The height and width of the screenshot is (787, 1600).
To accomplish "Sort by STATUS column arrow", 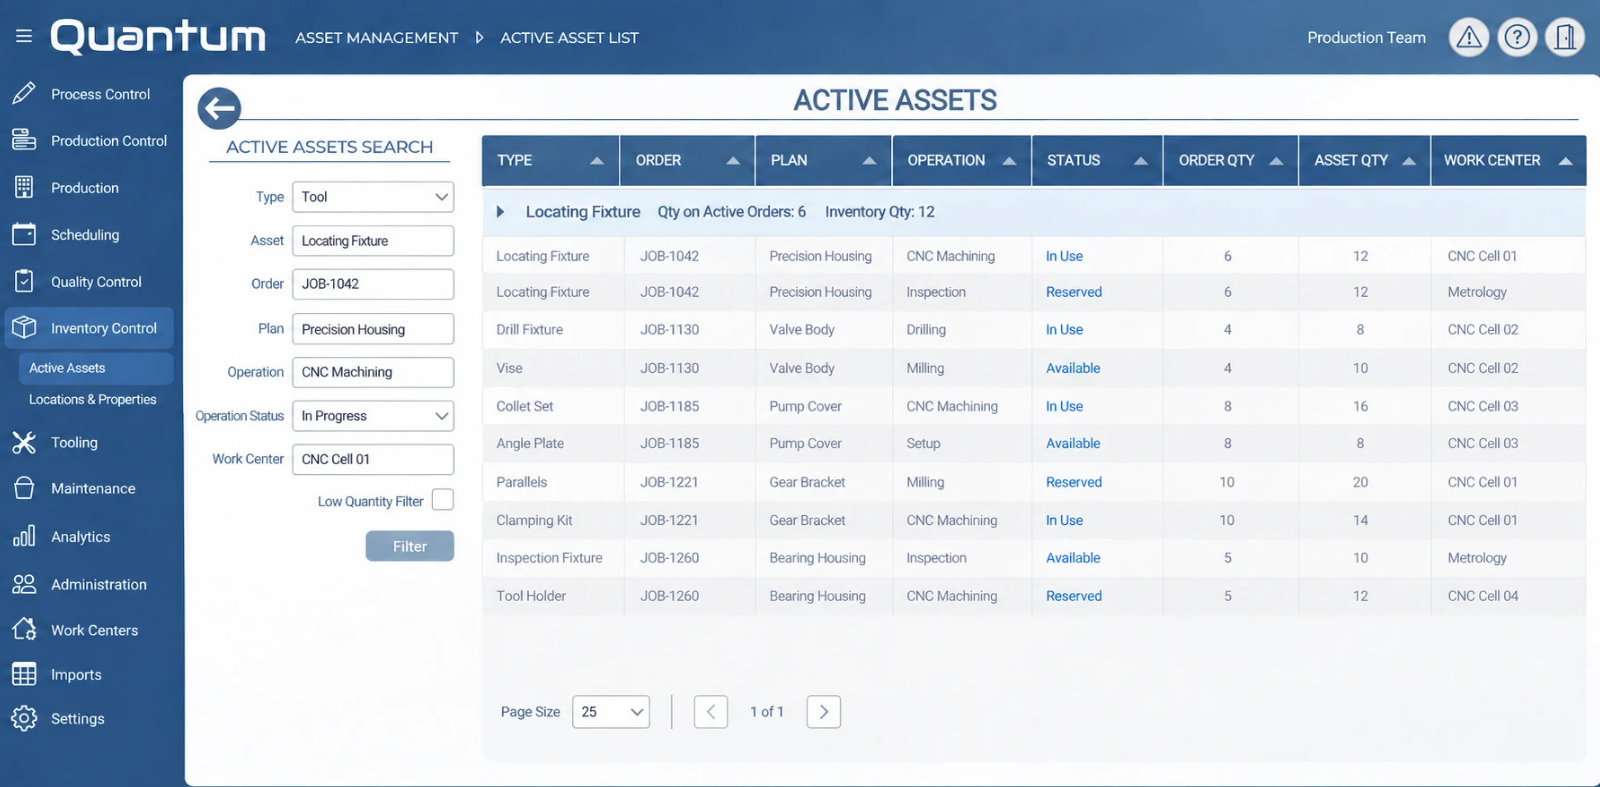I will coord(1141,160).
